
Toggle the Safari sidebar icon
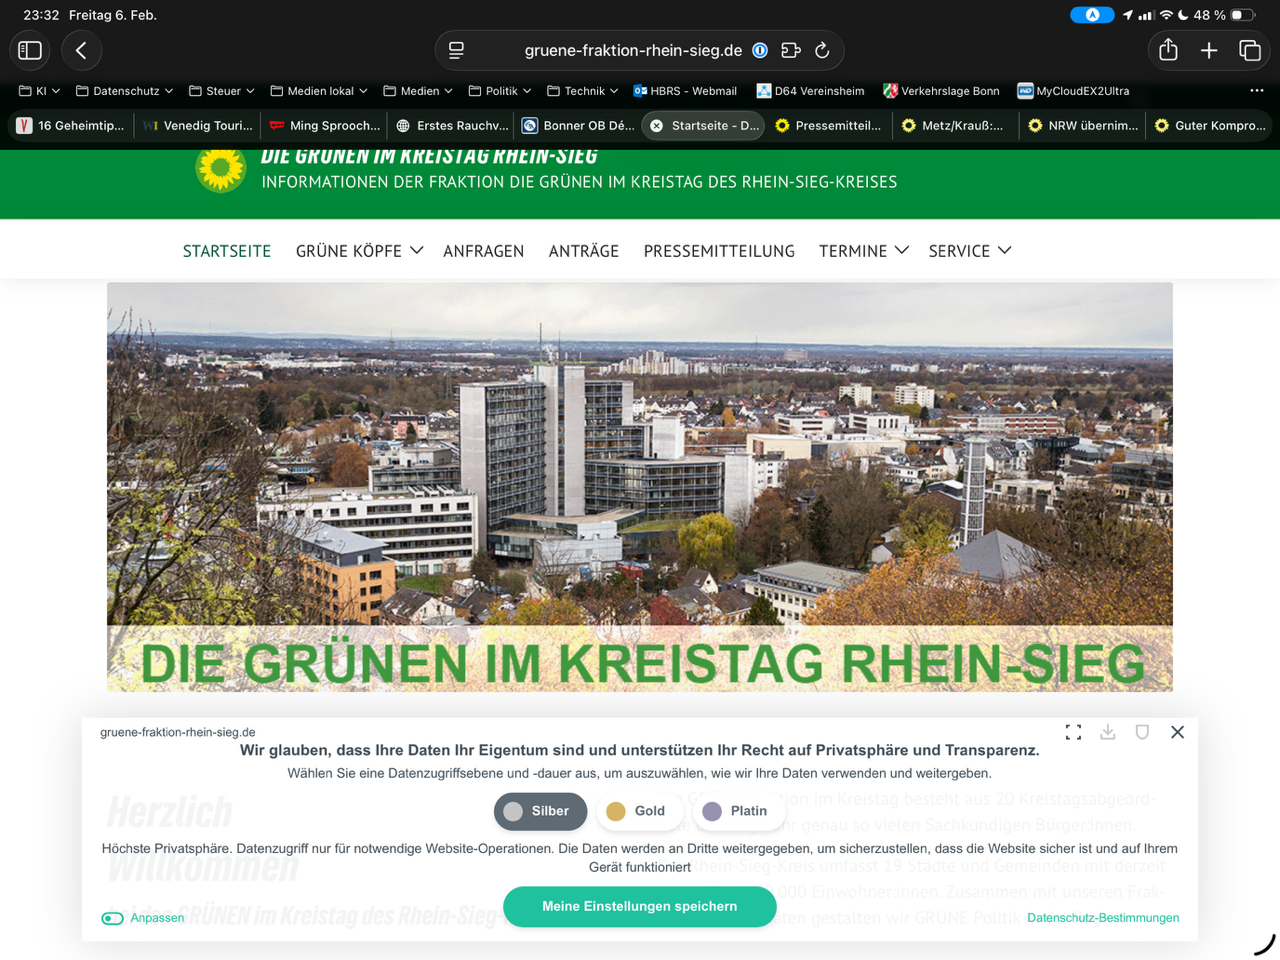point(30,50)
